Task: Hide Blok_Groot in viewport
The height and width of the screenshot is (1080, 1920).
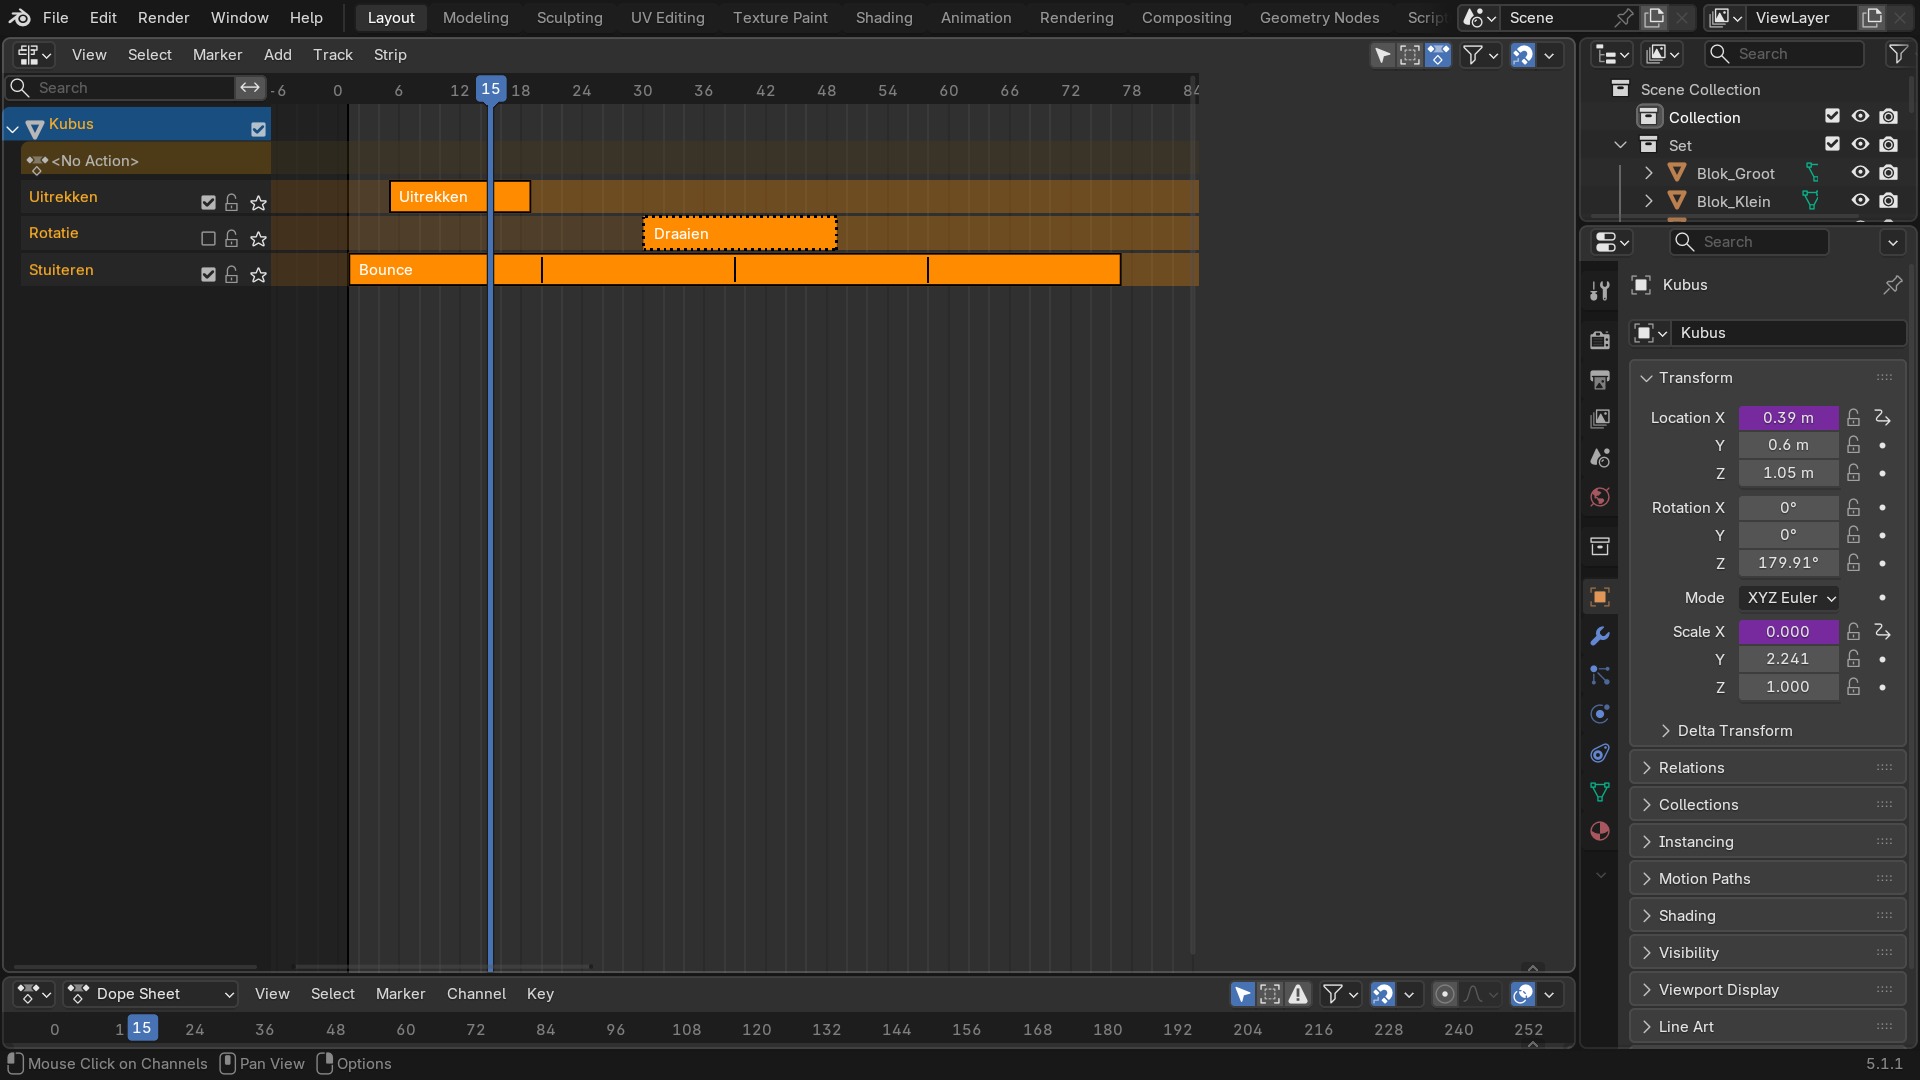Action: pos(1860,173)
